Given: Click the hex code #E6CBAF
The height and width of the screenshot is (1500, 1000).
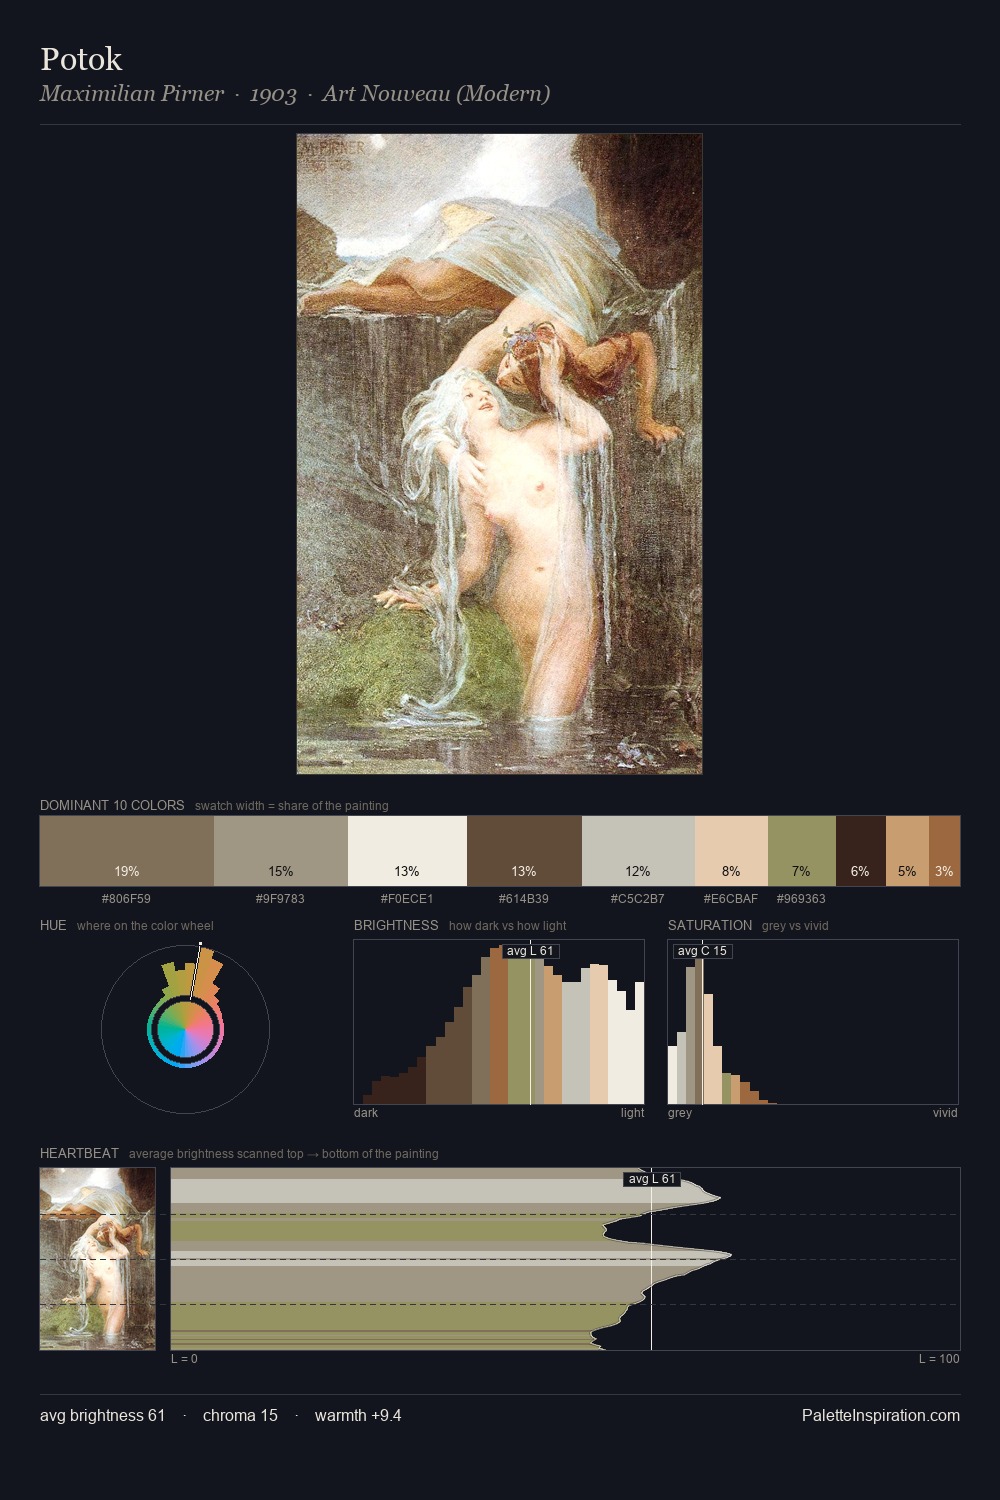Looking at the screenshot, I should coord(731,899).
